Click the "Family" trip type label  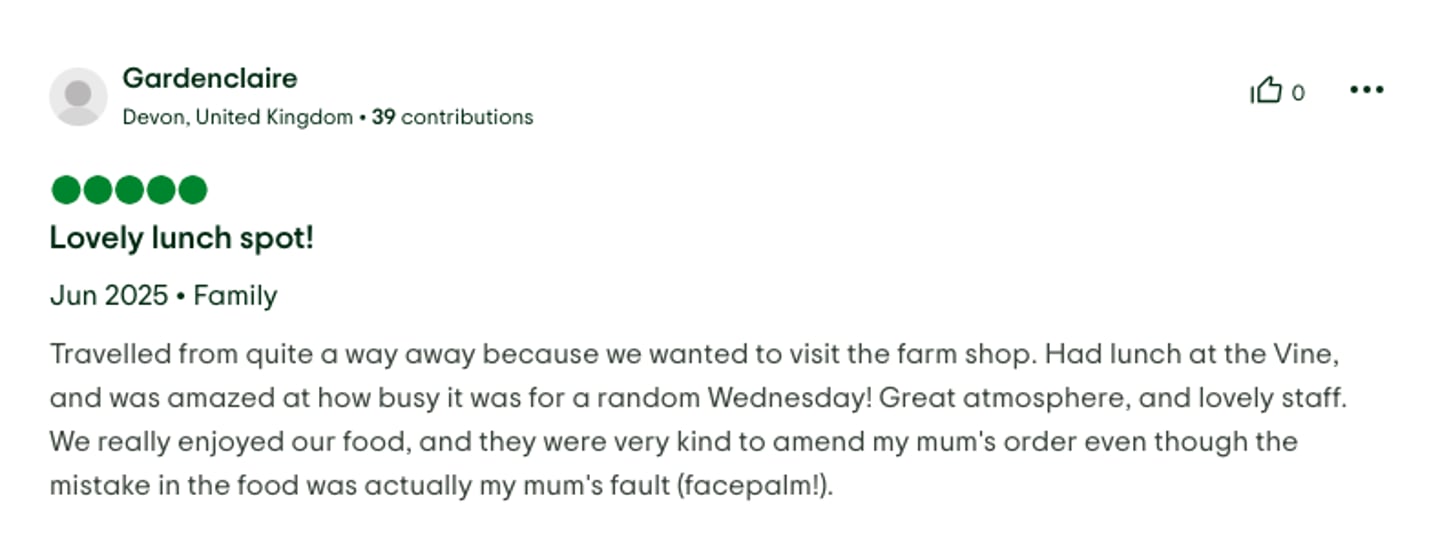point(235,296)
